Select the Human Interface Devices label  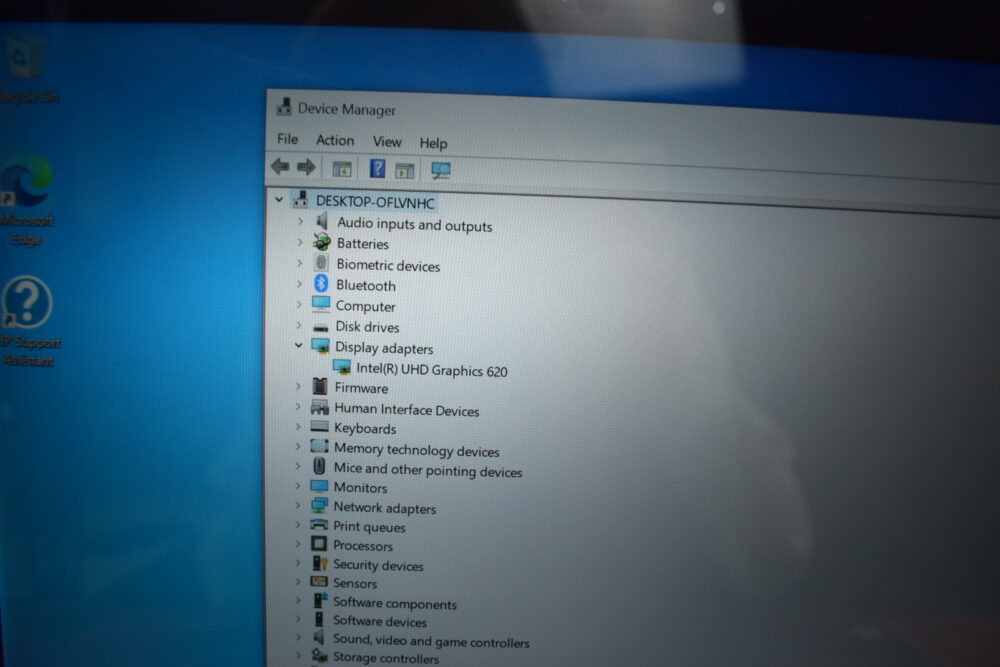pyautogui.click(x=407, y=409)
